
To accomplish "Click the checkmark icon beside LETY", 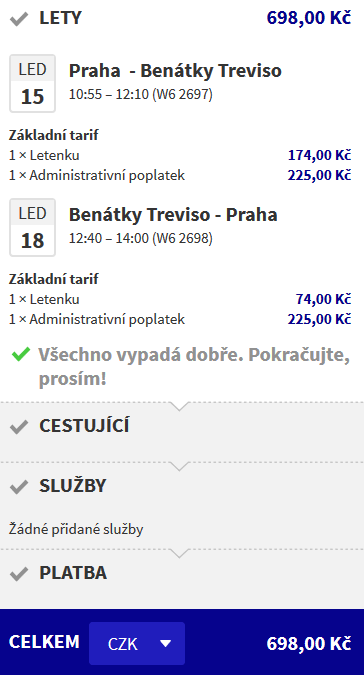I will (x=19, y=19).
